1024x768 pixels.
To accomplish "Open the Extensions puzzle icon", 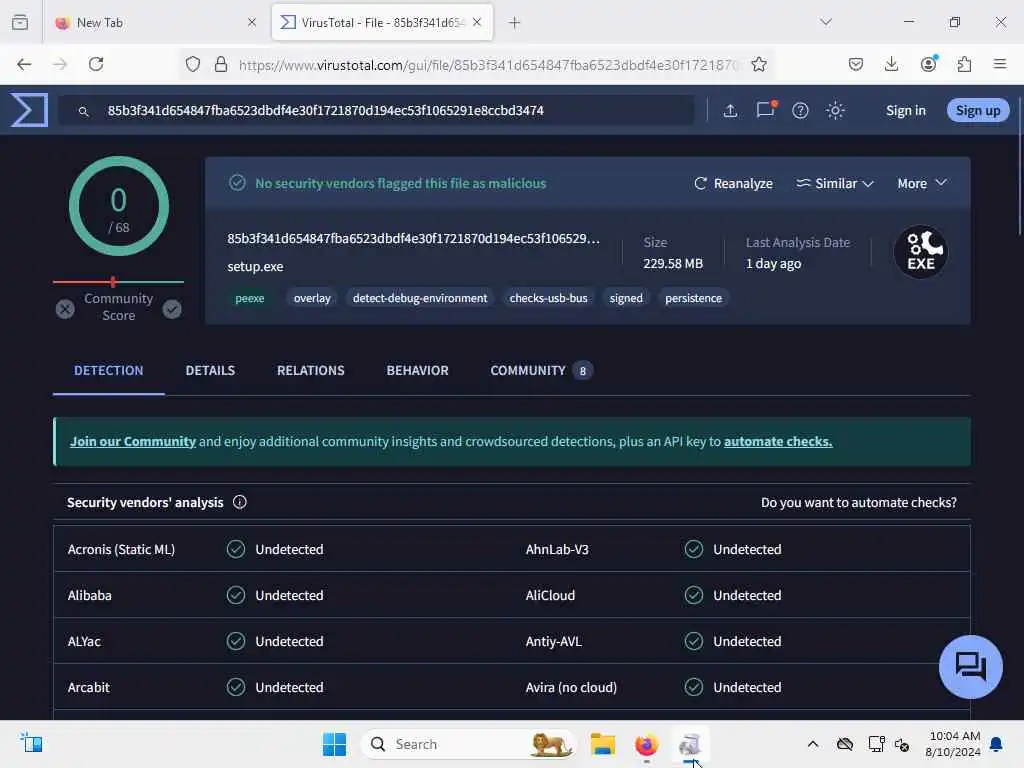I will [x=964, y=64].
